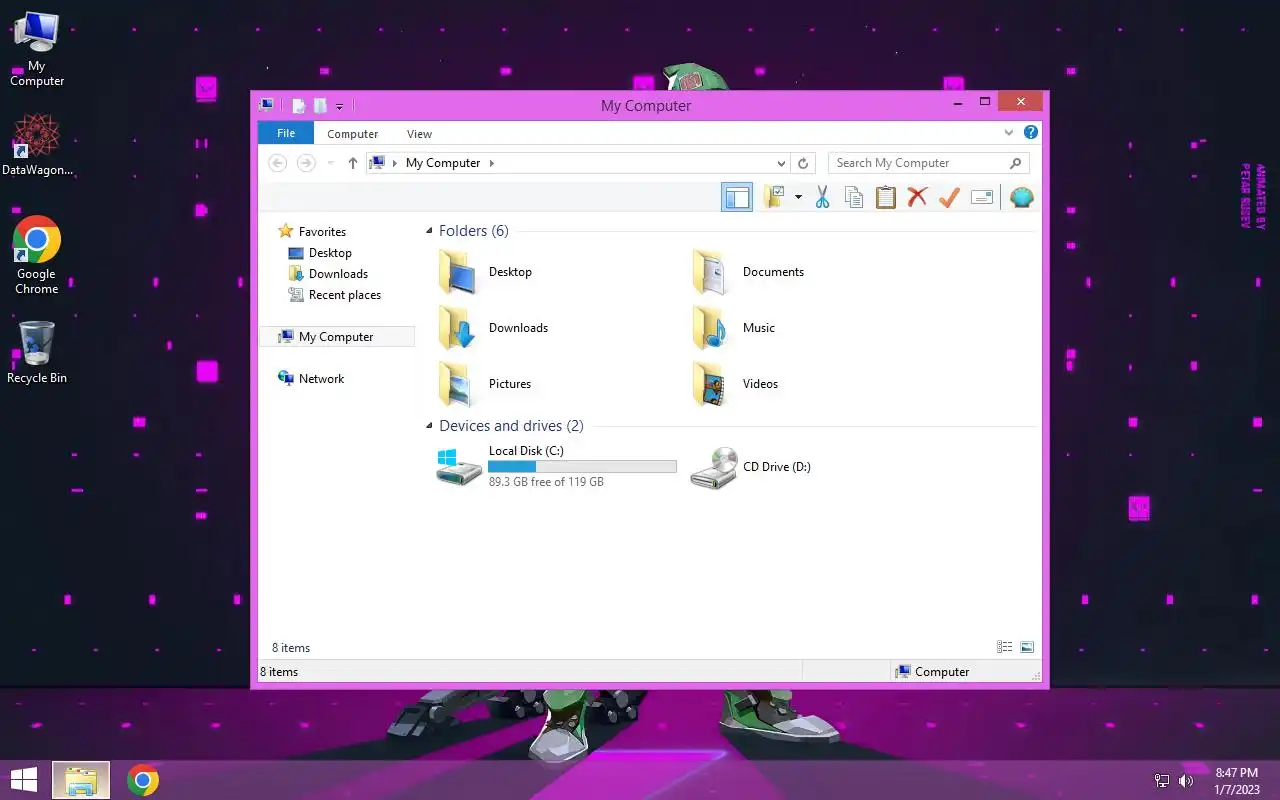Viewport: 1280px width, 800px height.
Task: Click the '8 items' text in the lower status bar
Action: pyautogui.click(x=279, y=672)
